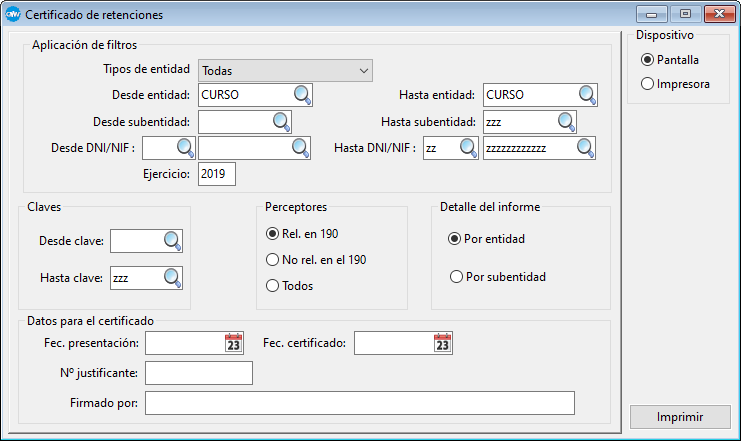Click the Hasta entidad search magnifier icon
The height and width of the screenshot is (441, 741).
point(587,95)
